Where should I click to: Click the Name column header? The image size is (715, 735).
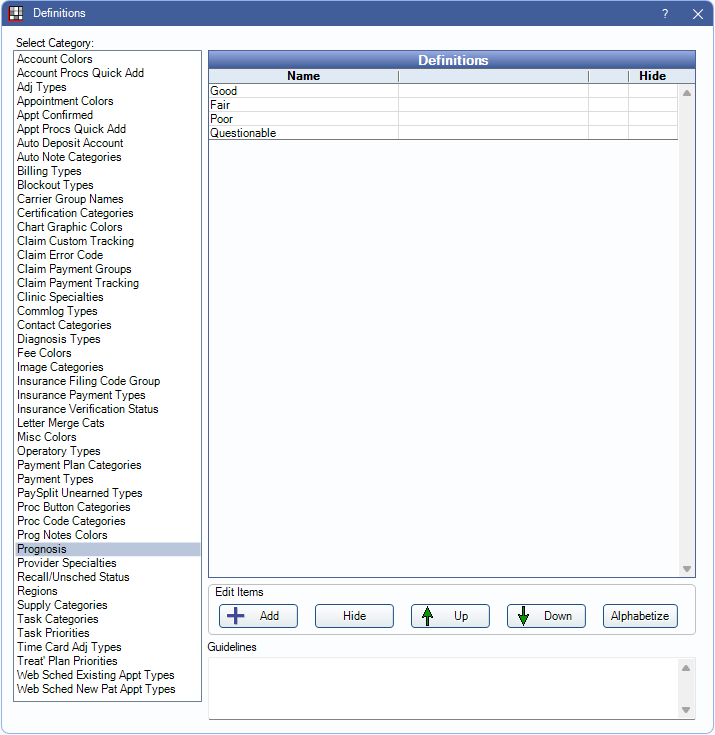(x=303, y=76)
